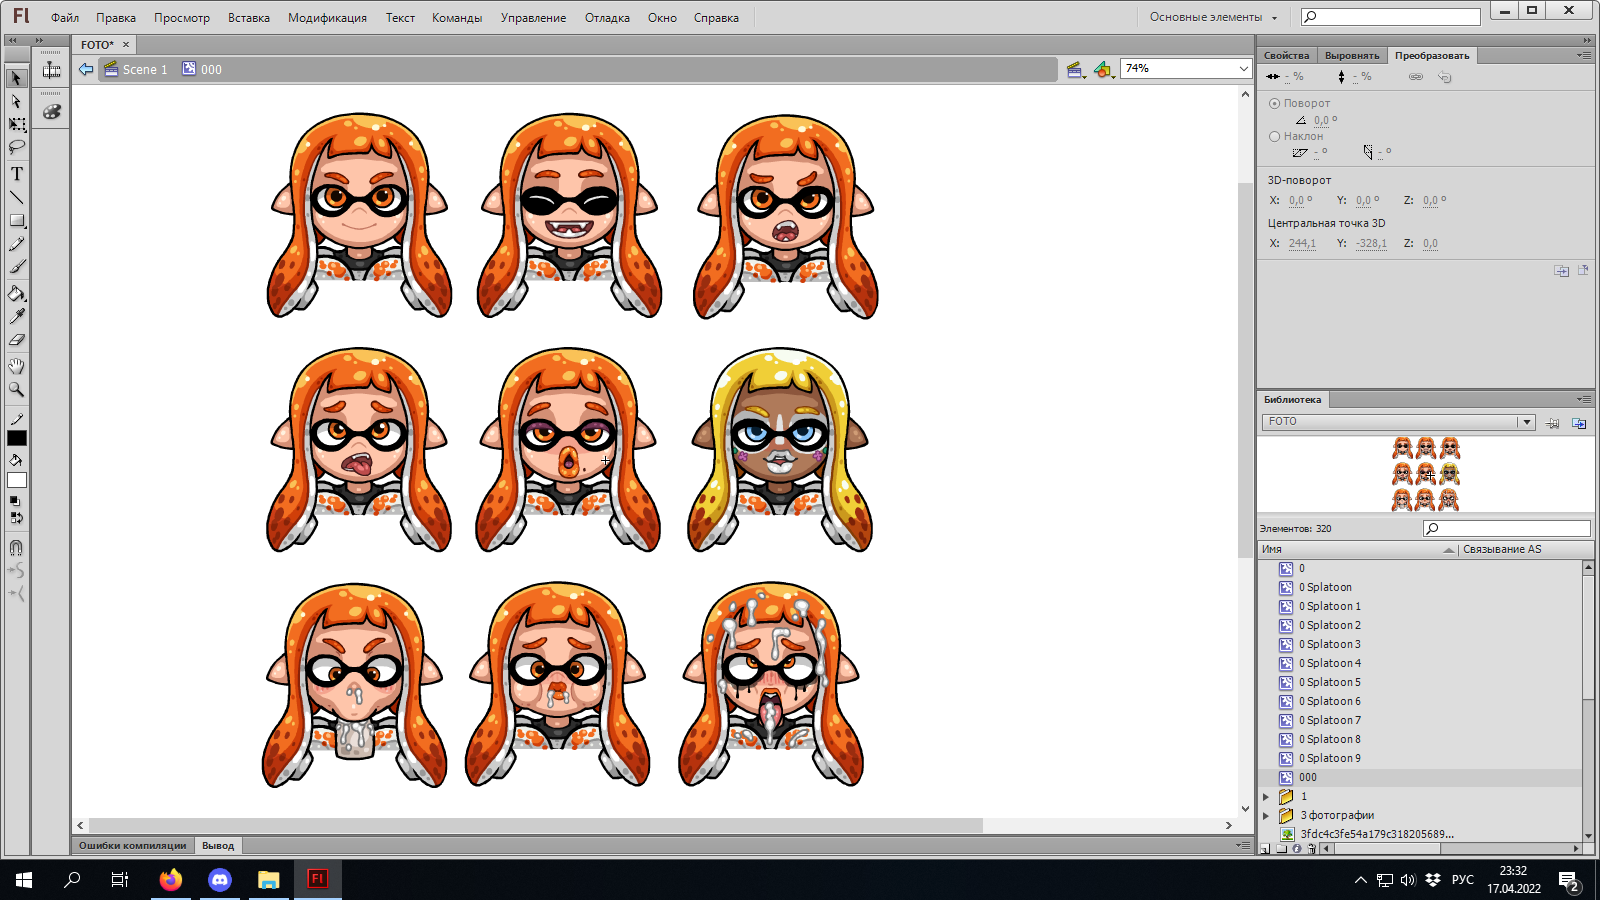Close the FOTO* document tab
This screenshot has height=900, width=1600.
(126, 45)
